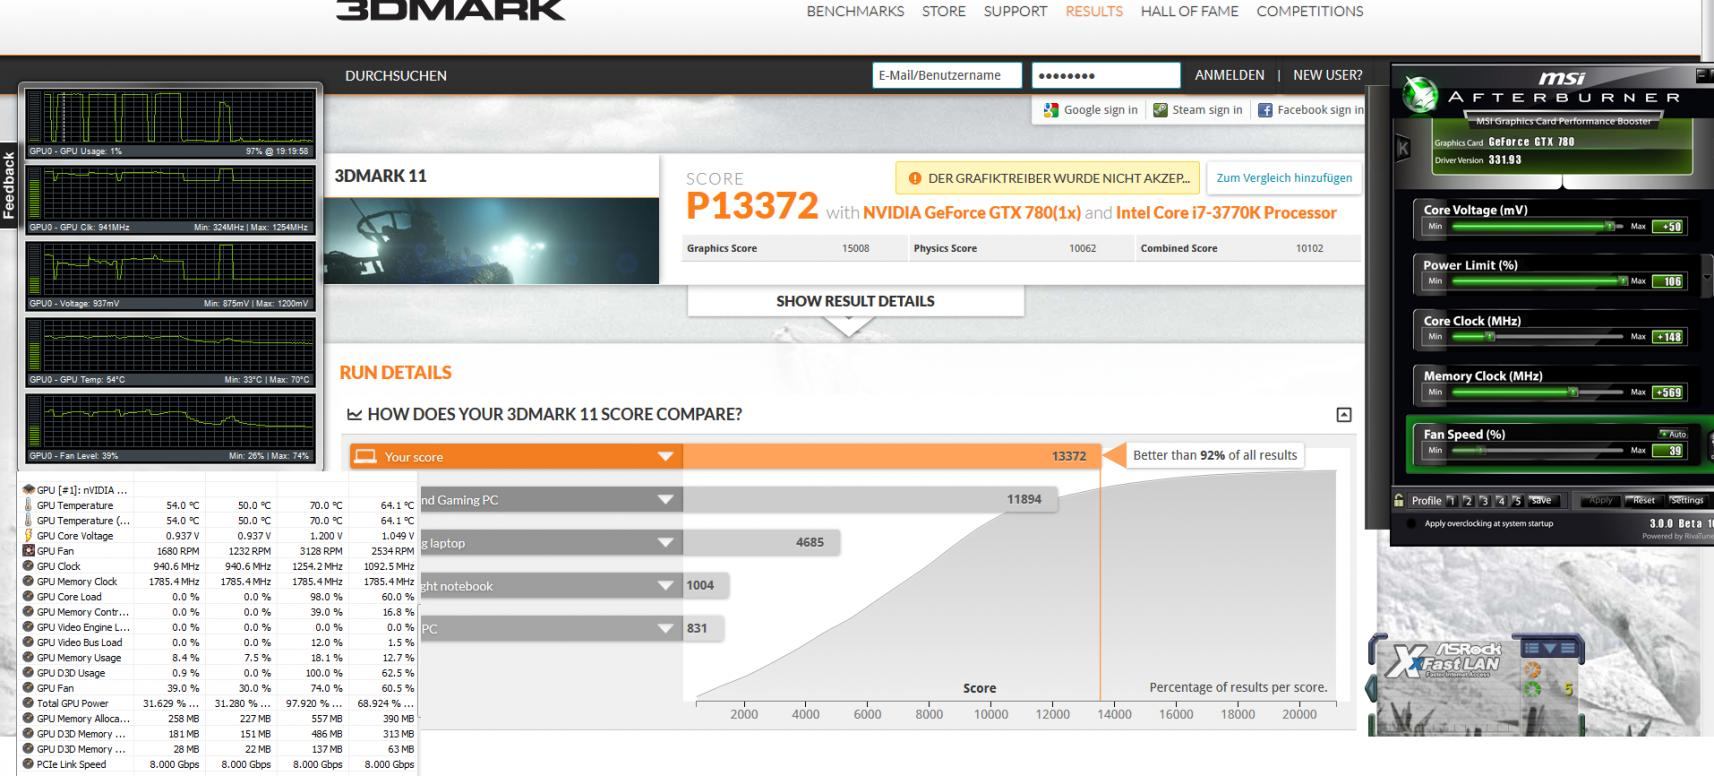Image resolution: width=1714 pixels, height=776 pixels.
Task: Click the chart icon before score compare heading
Action: [x=354, y=414]
